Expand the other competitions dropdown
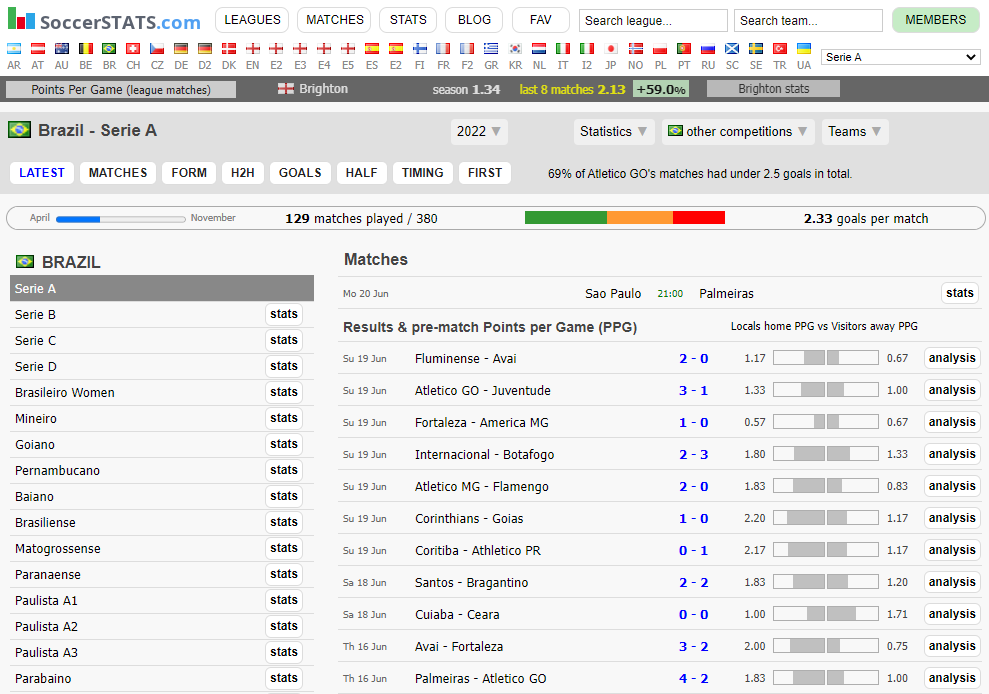 738,131
